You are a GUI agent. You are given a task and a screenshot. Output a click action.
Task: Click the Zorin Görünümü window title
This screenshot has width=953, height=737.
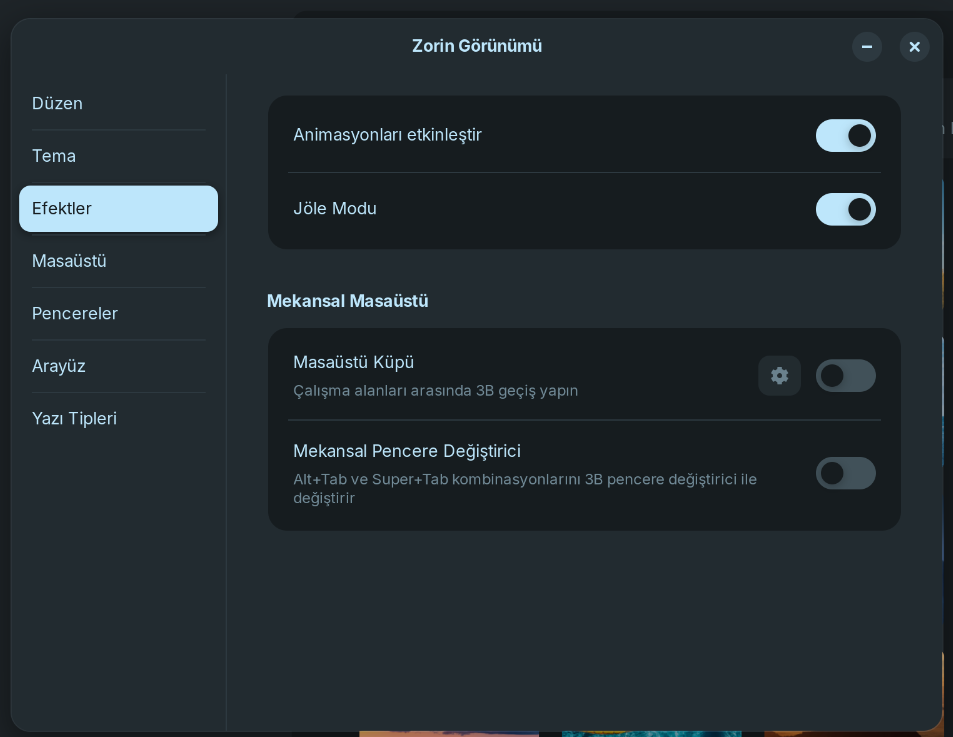pyautogui.click(x=477, y=46)
